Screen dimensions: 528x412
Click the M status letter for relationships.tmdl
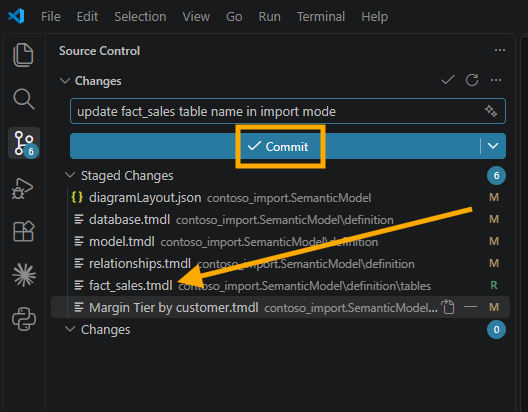pos(494,263)
